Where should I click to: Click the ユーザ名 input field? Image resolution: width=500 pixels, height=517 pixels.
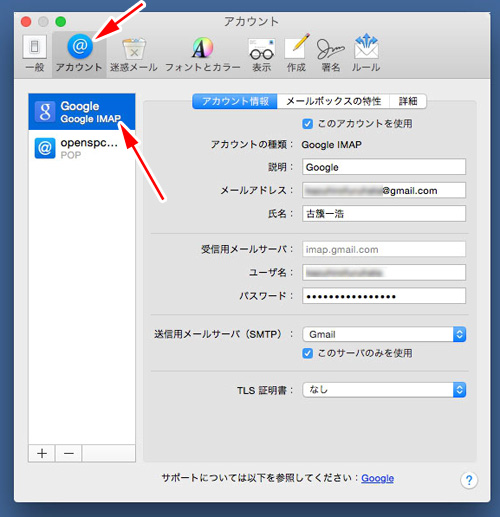pyautogui.click(x=384, y=273)
